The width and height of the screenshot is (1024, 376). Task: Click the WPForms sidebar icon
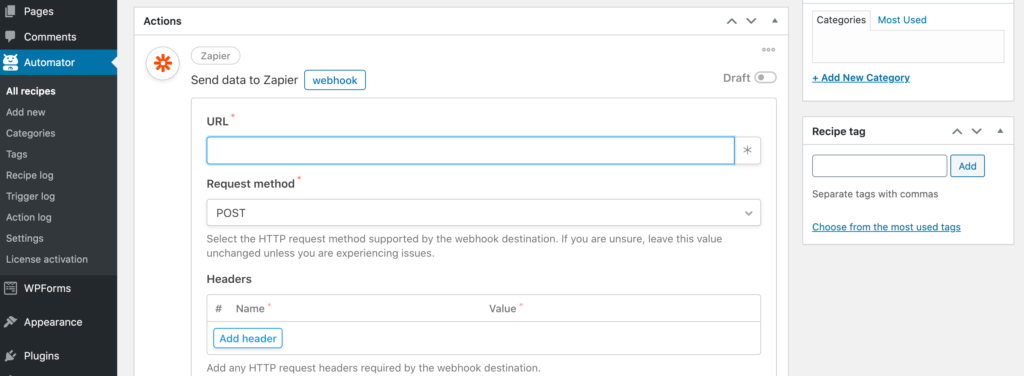(x=10, y=288)
